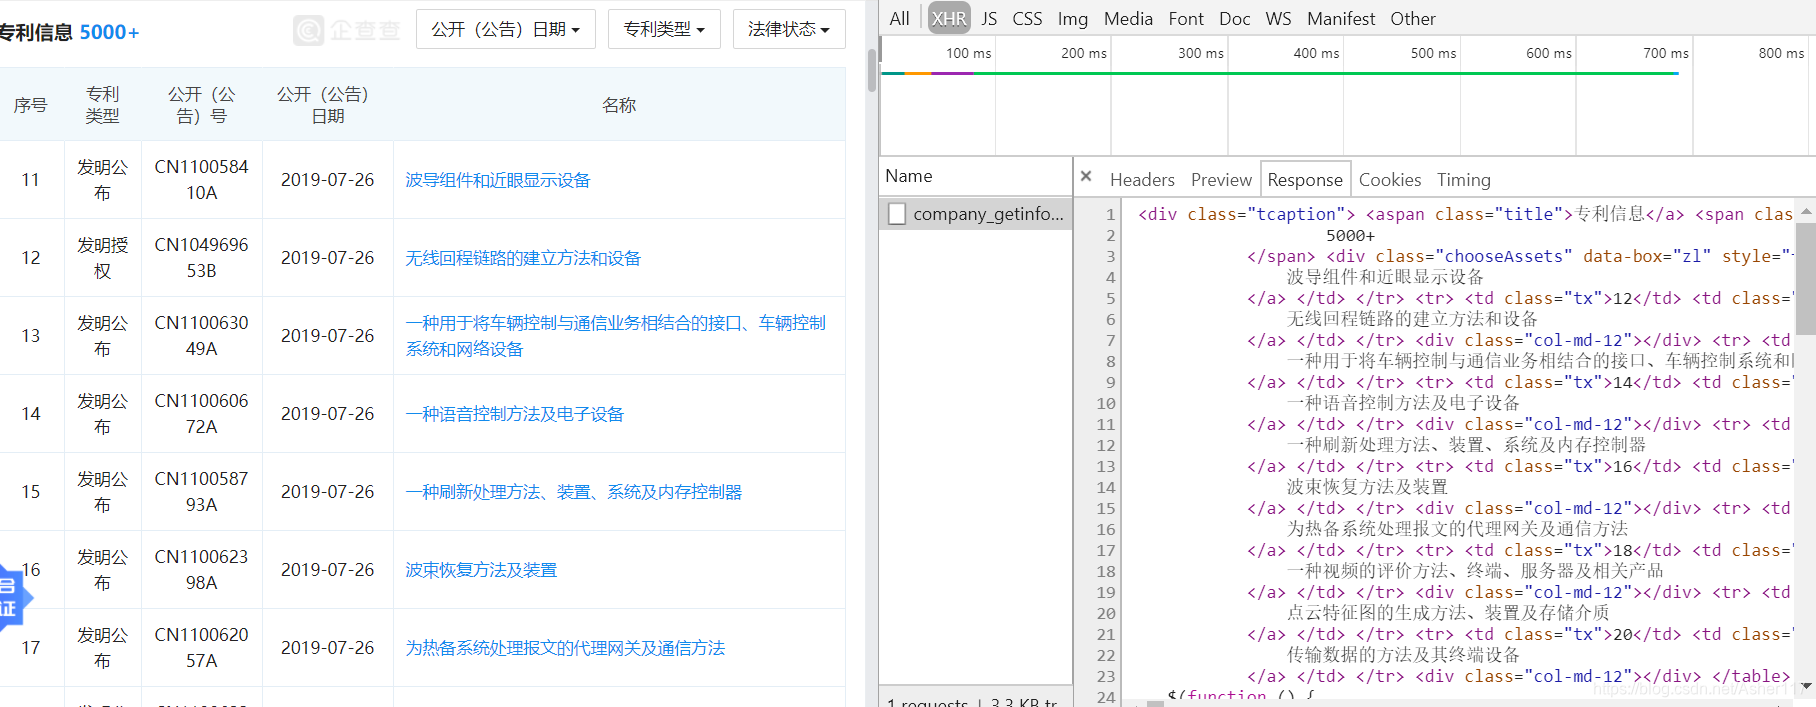Image resolution: width=1816 pixels, height=707 pixels.
Task: Click the 5000+ patent count
Action: (x=109, y=32)
